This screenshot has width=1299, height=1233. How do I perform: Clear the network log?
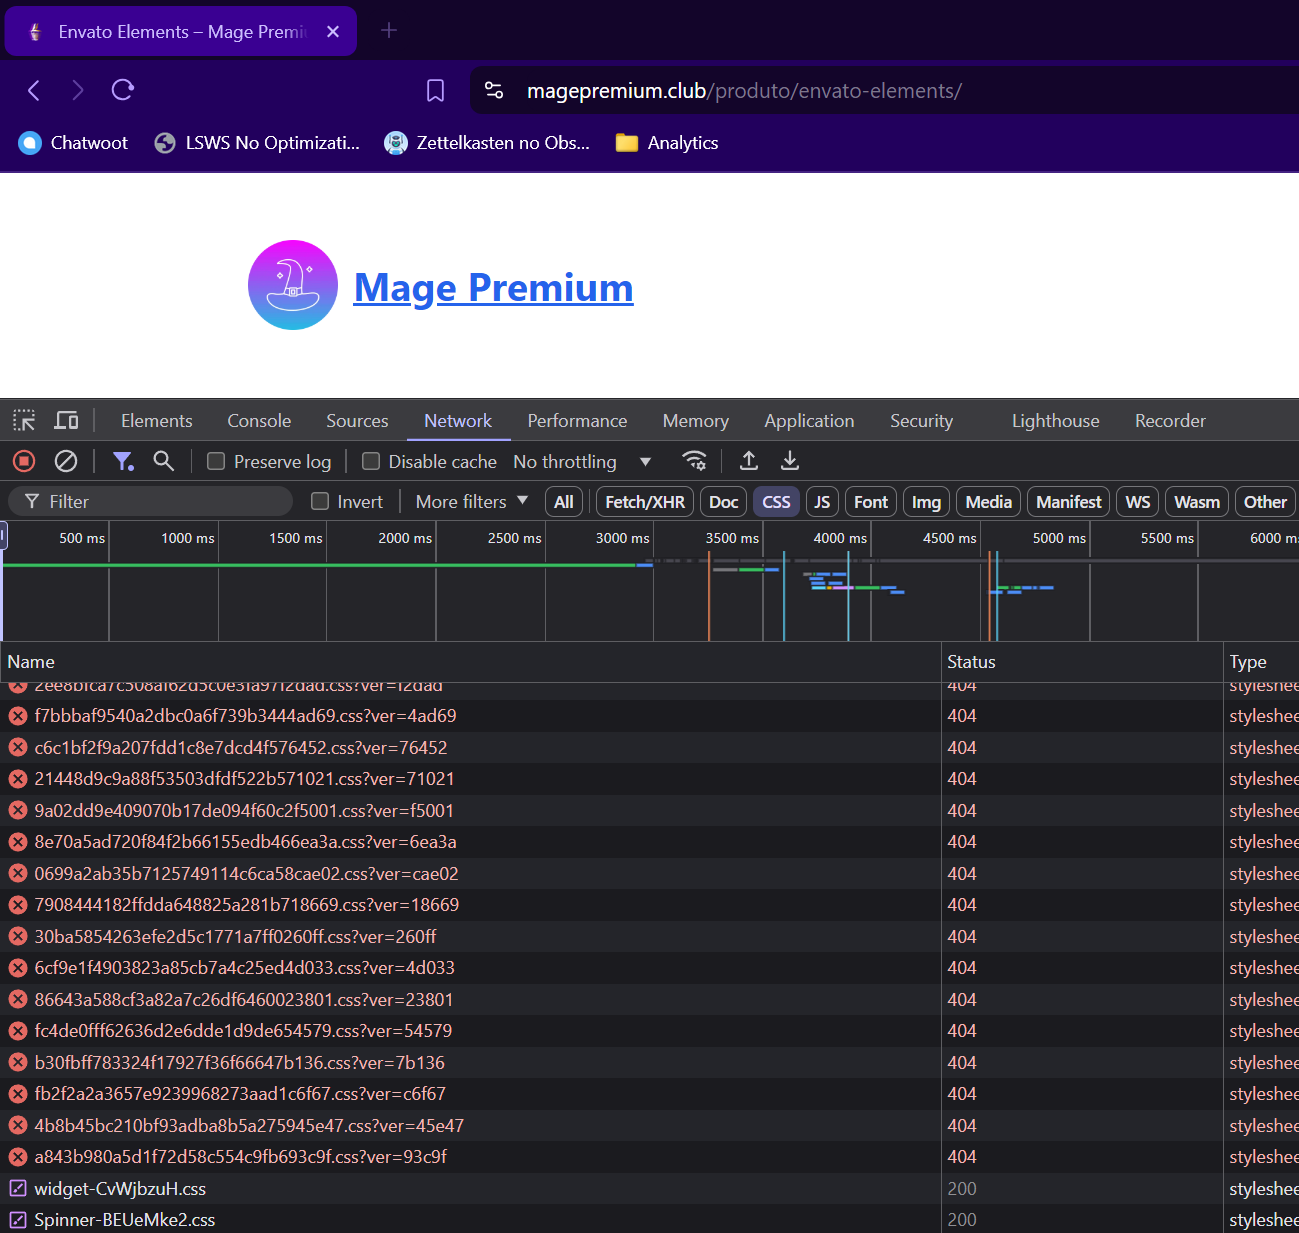click(66, 461)
